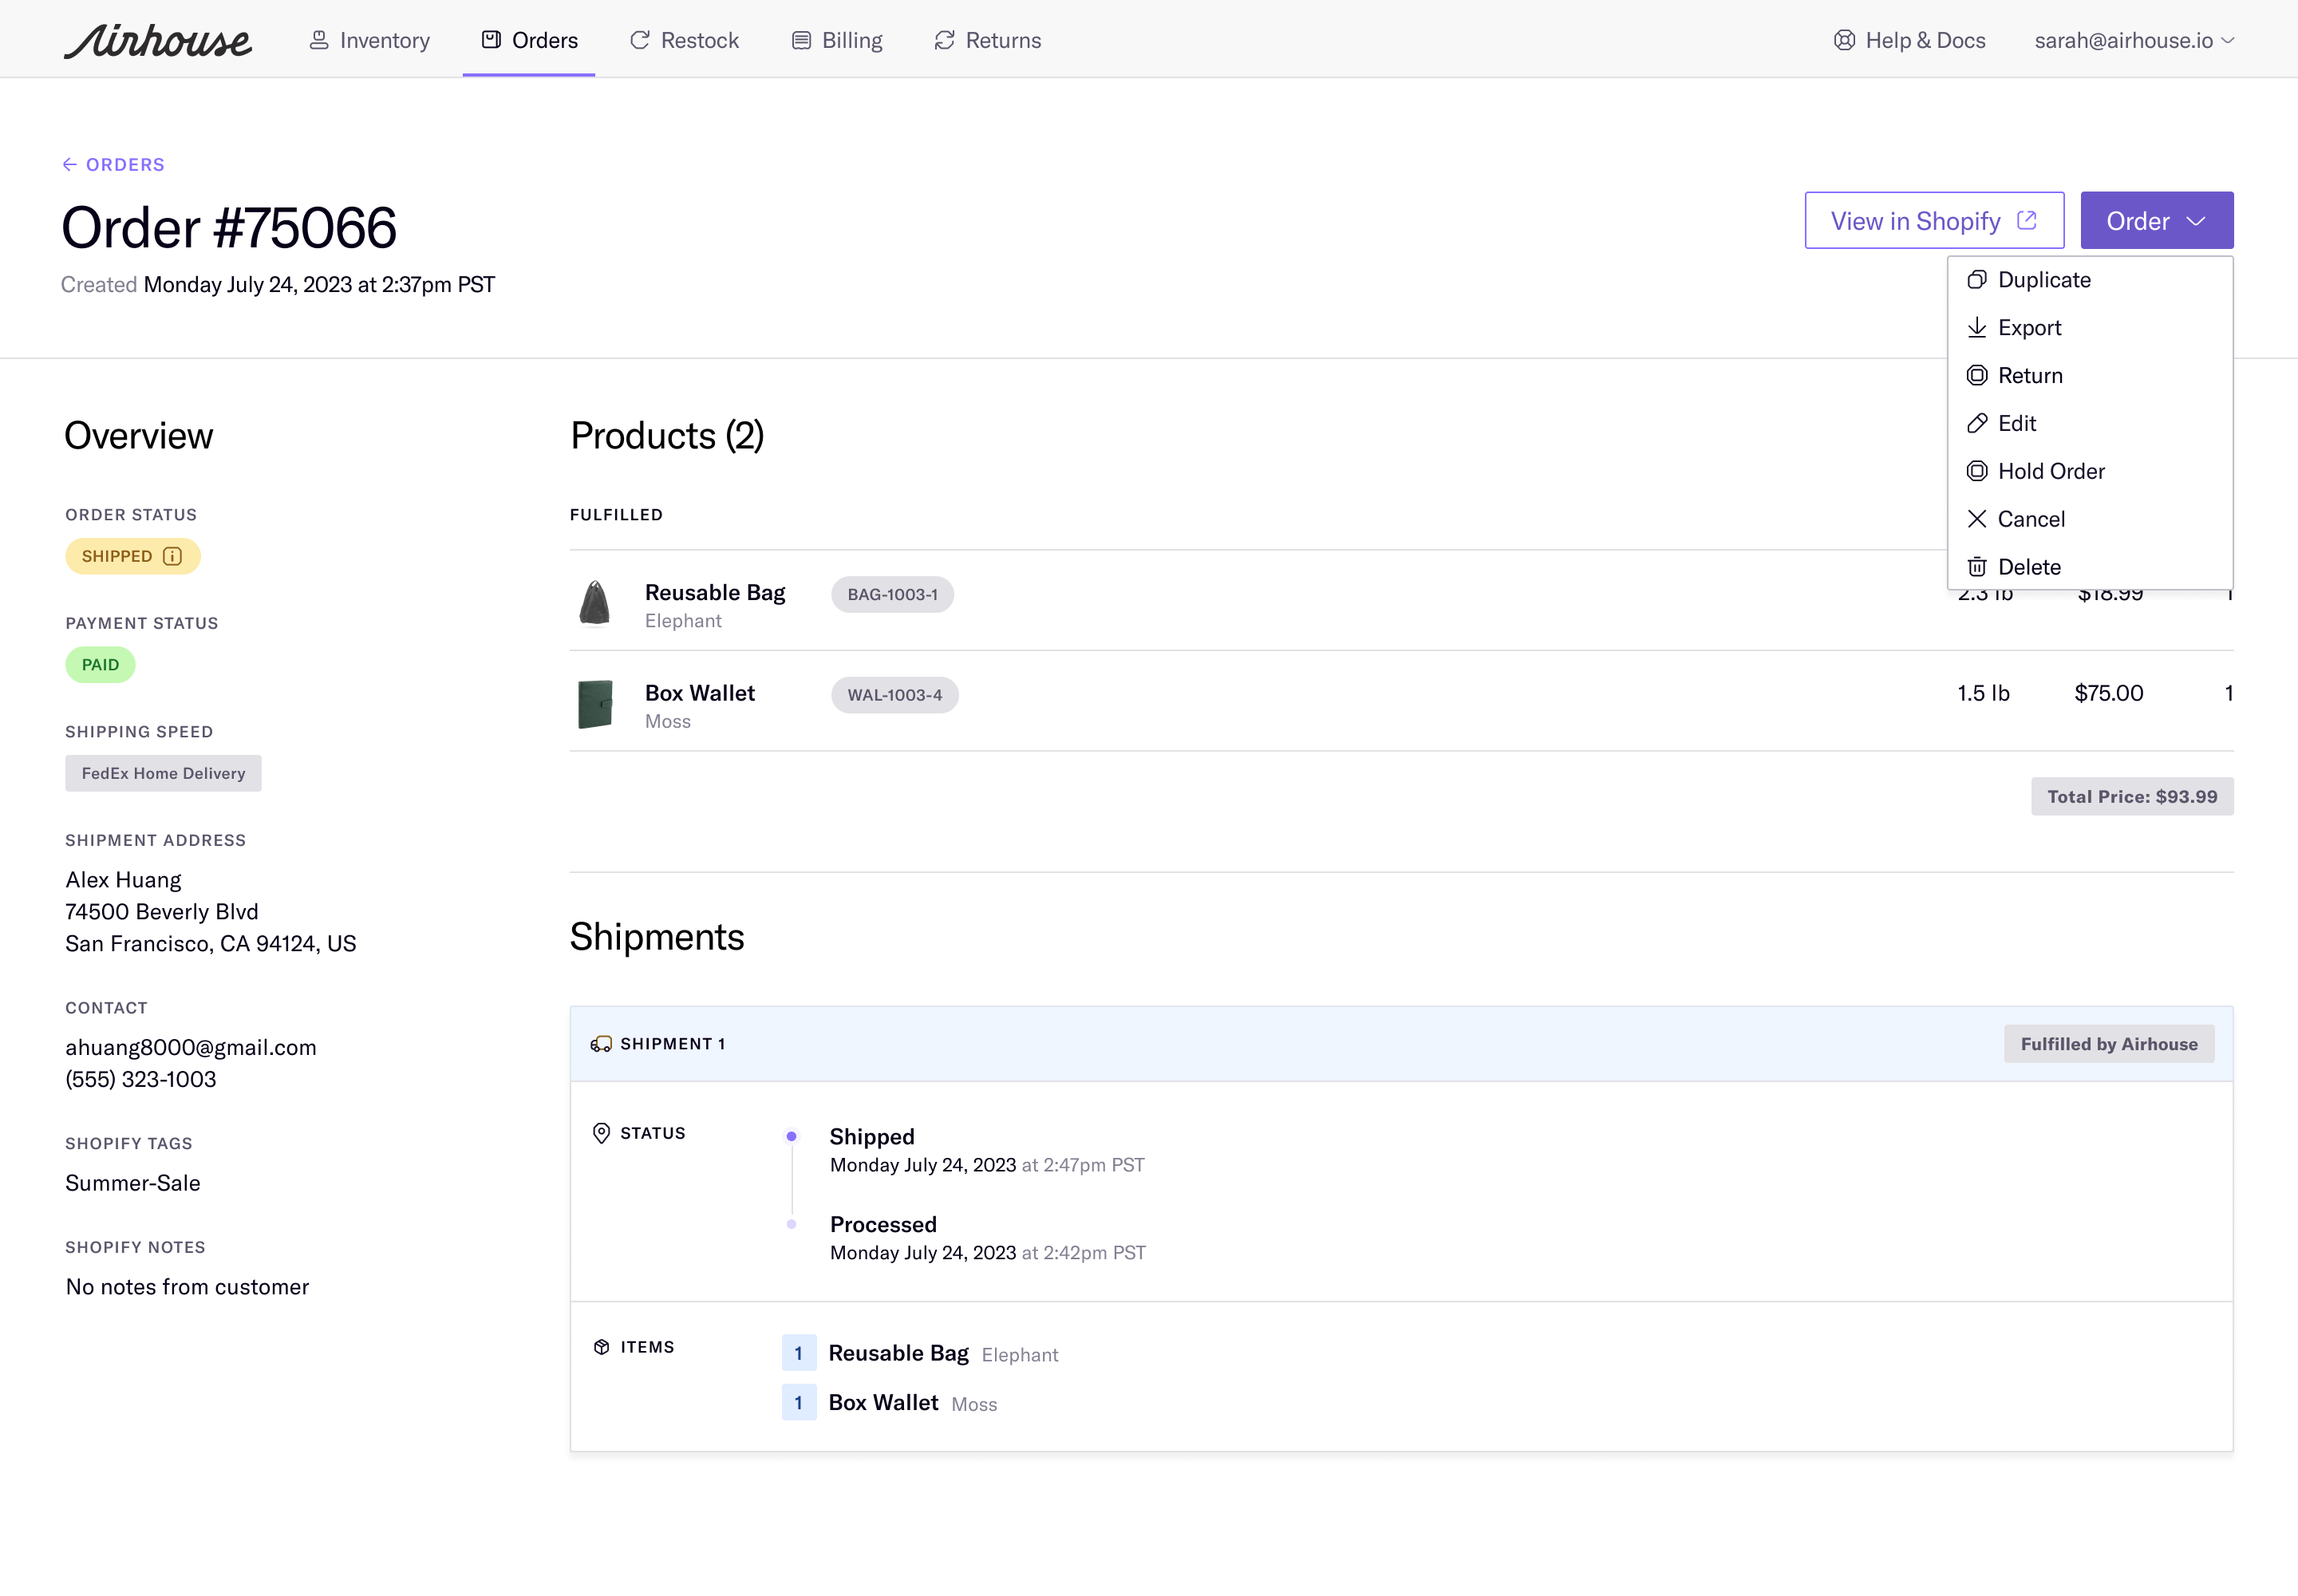Click the lifebuoy icon for Help & Docs
The height and width of the screenshot is (1596, 2298).
coord(1844,40)
